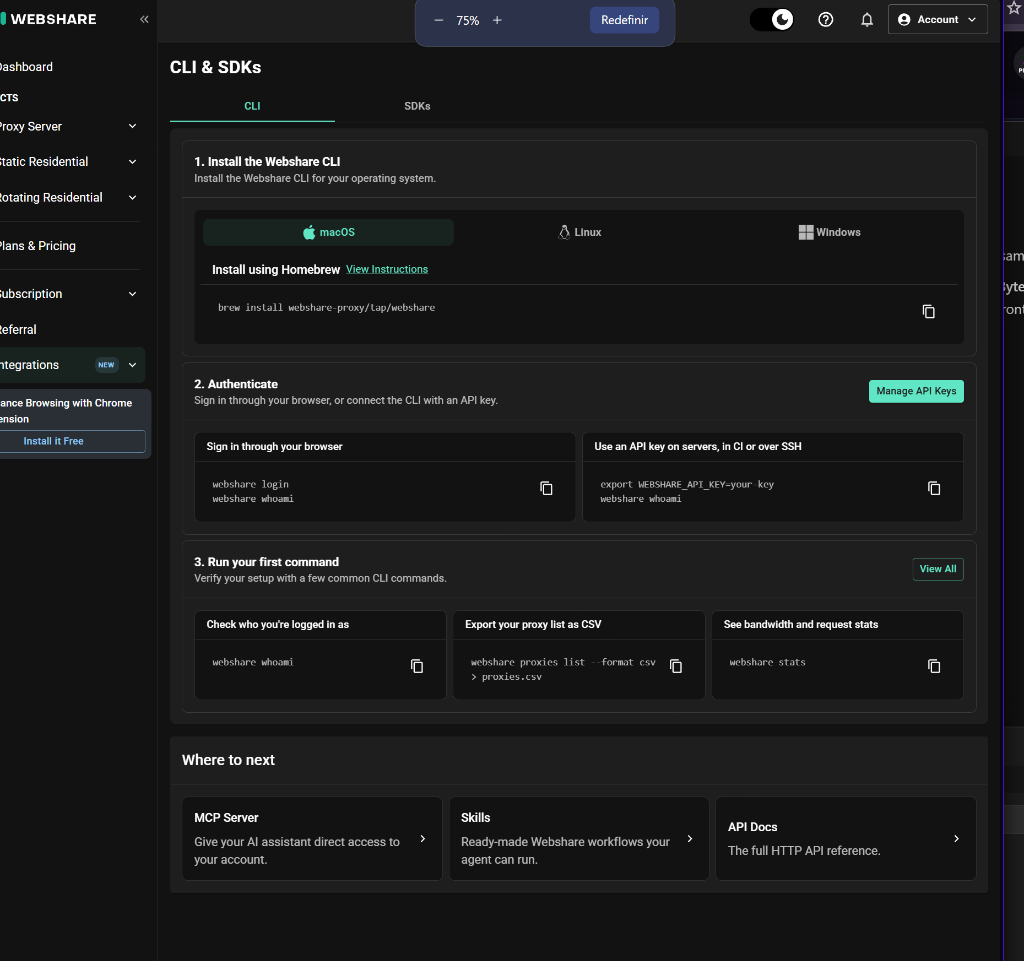Click the zoom out minus icon
This screenshot has height=961, width=1024.
439,20
